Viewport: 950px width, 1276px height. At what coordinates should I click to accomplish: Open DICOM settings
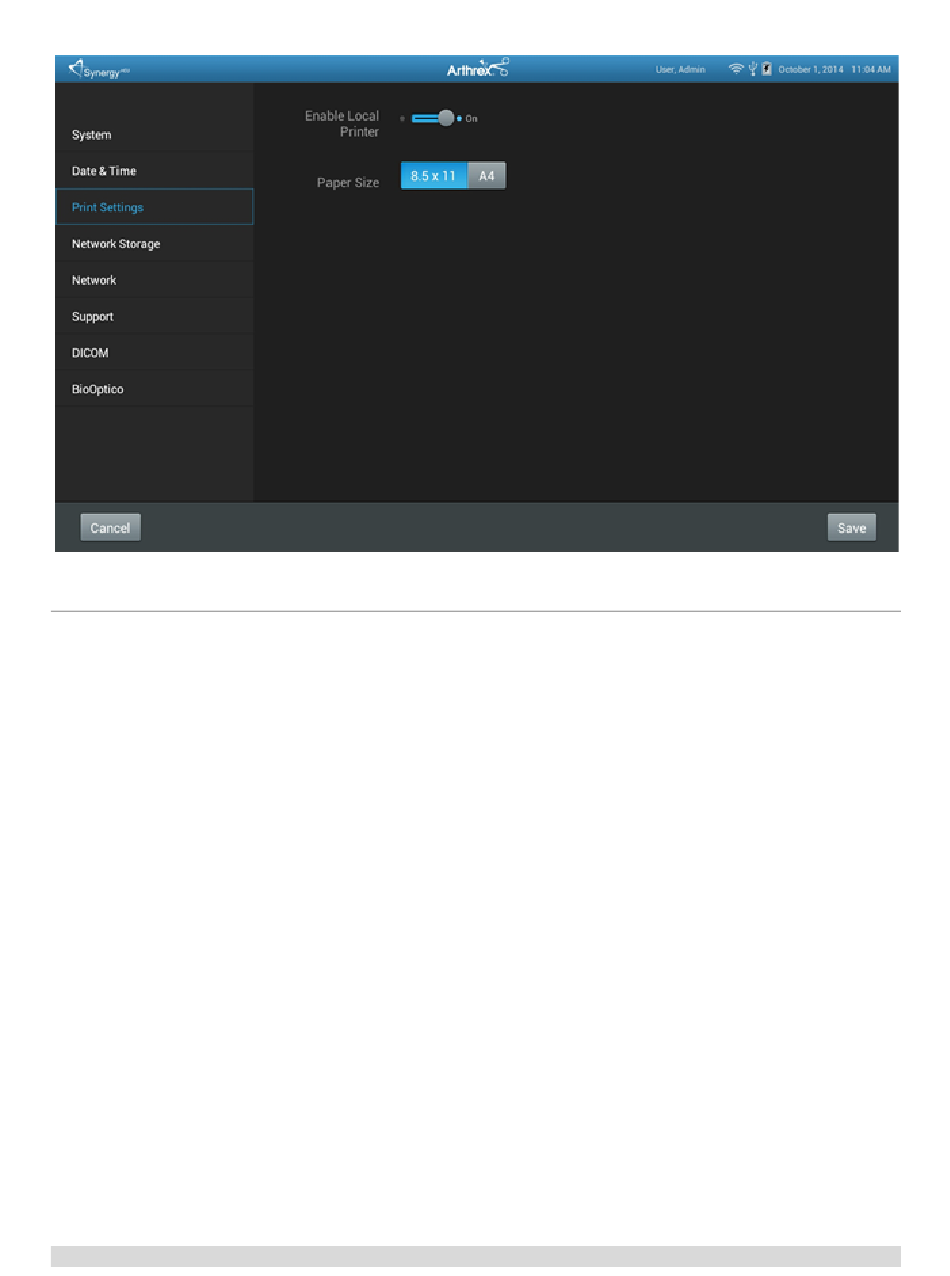coord(154,353)
